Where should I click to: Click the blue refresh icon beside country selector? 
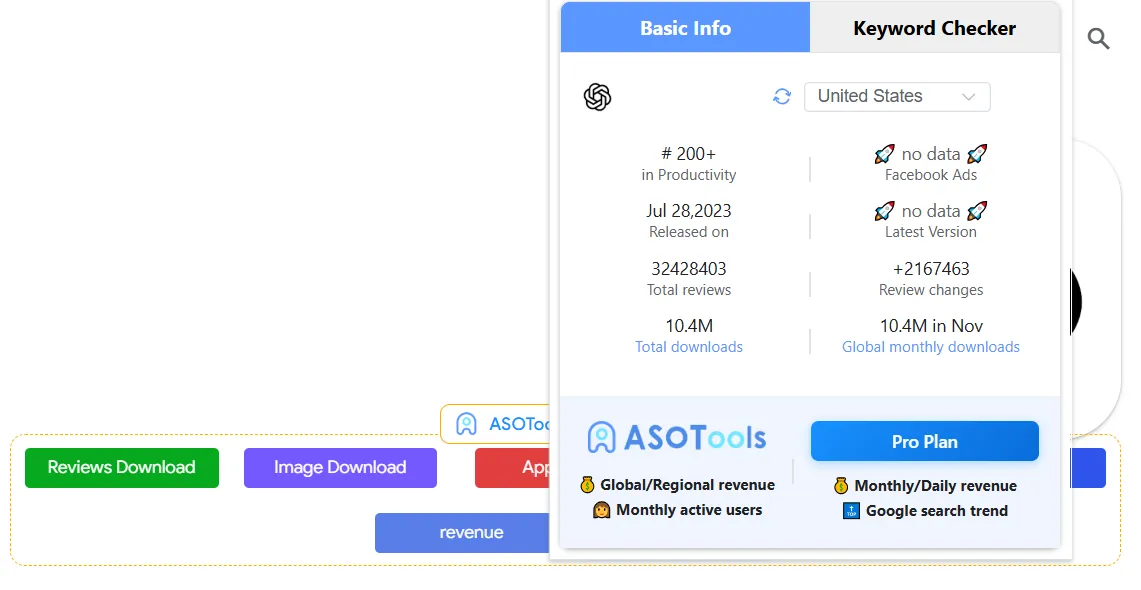(x=782, y=97)
